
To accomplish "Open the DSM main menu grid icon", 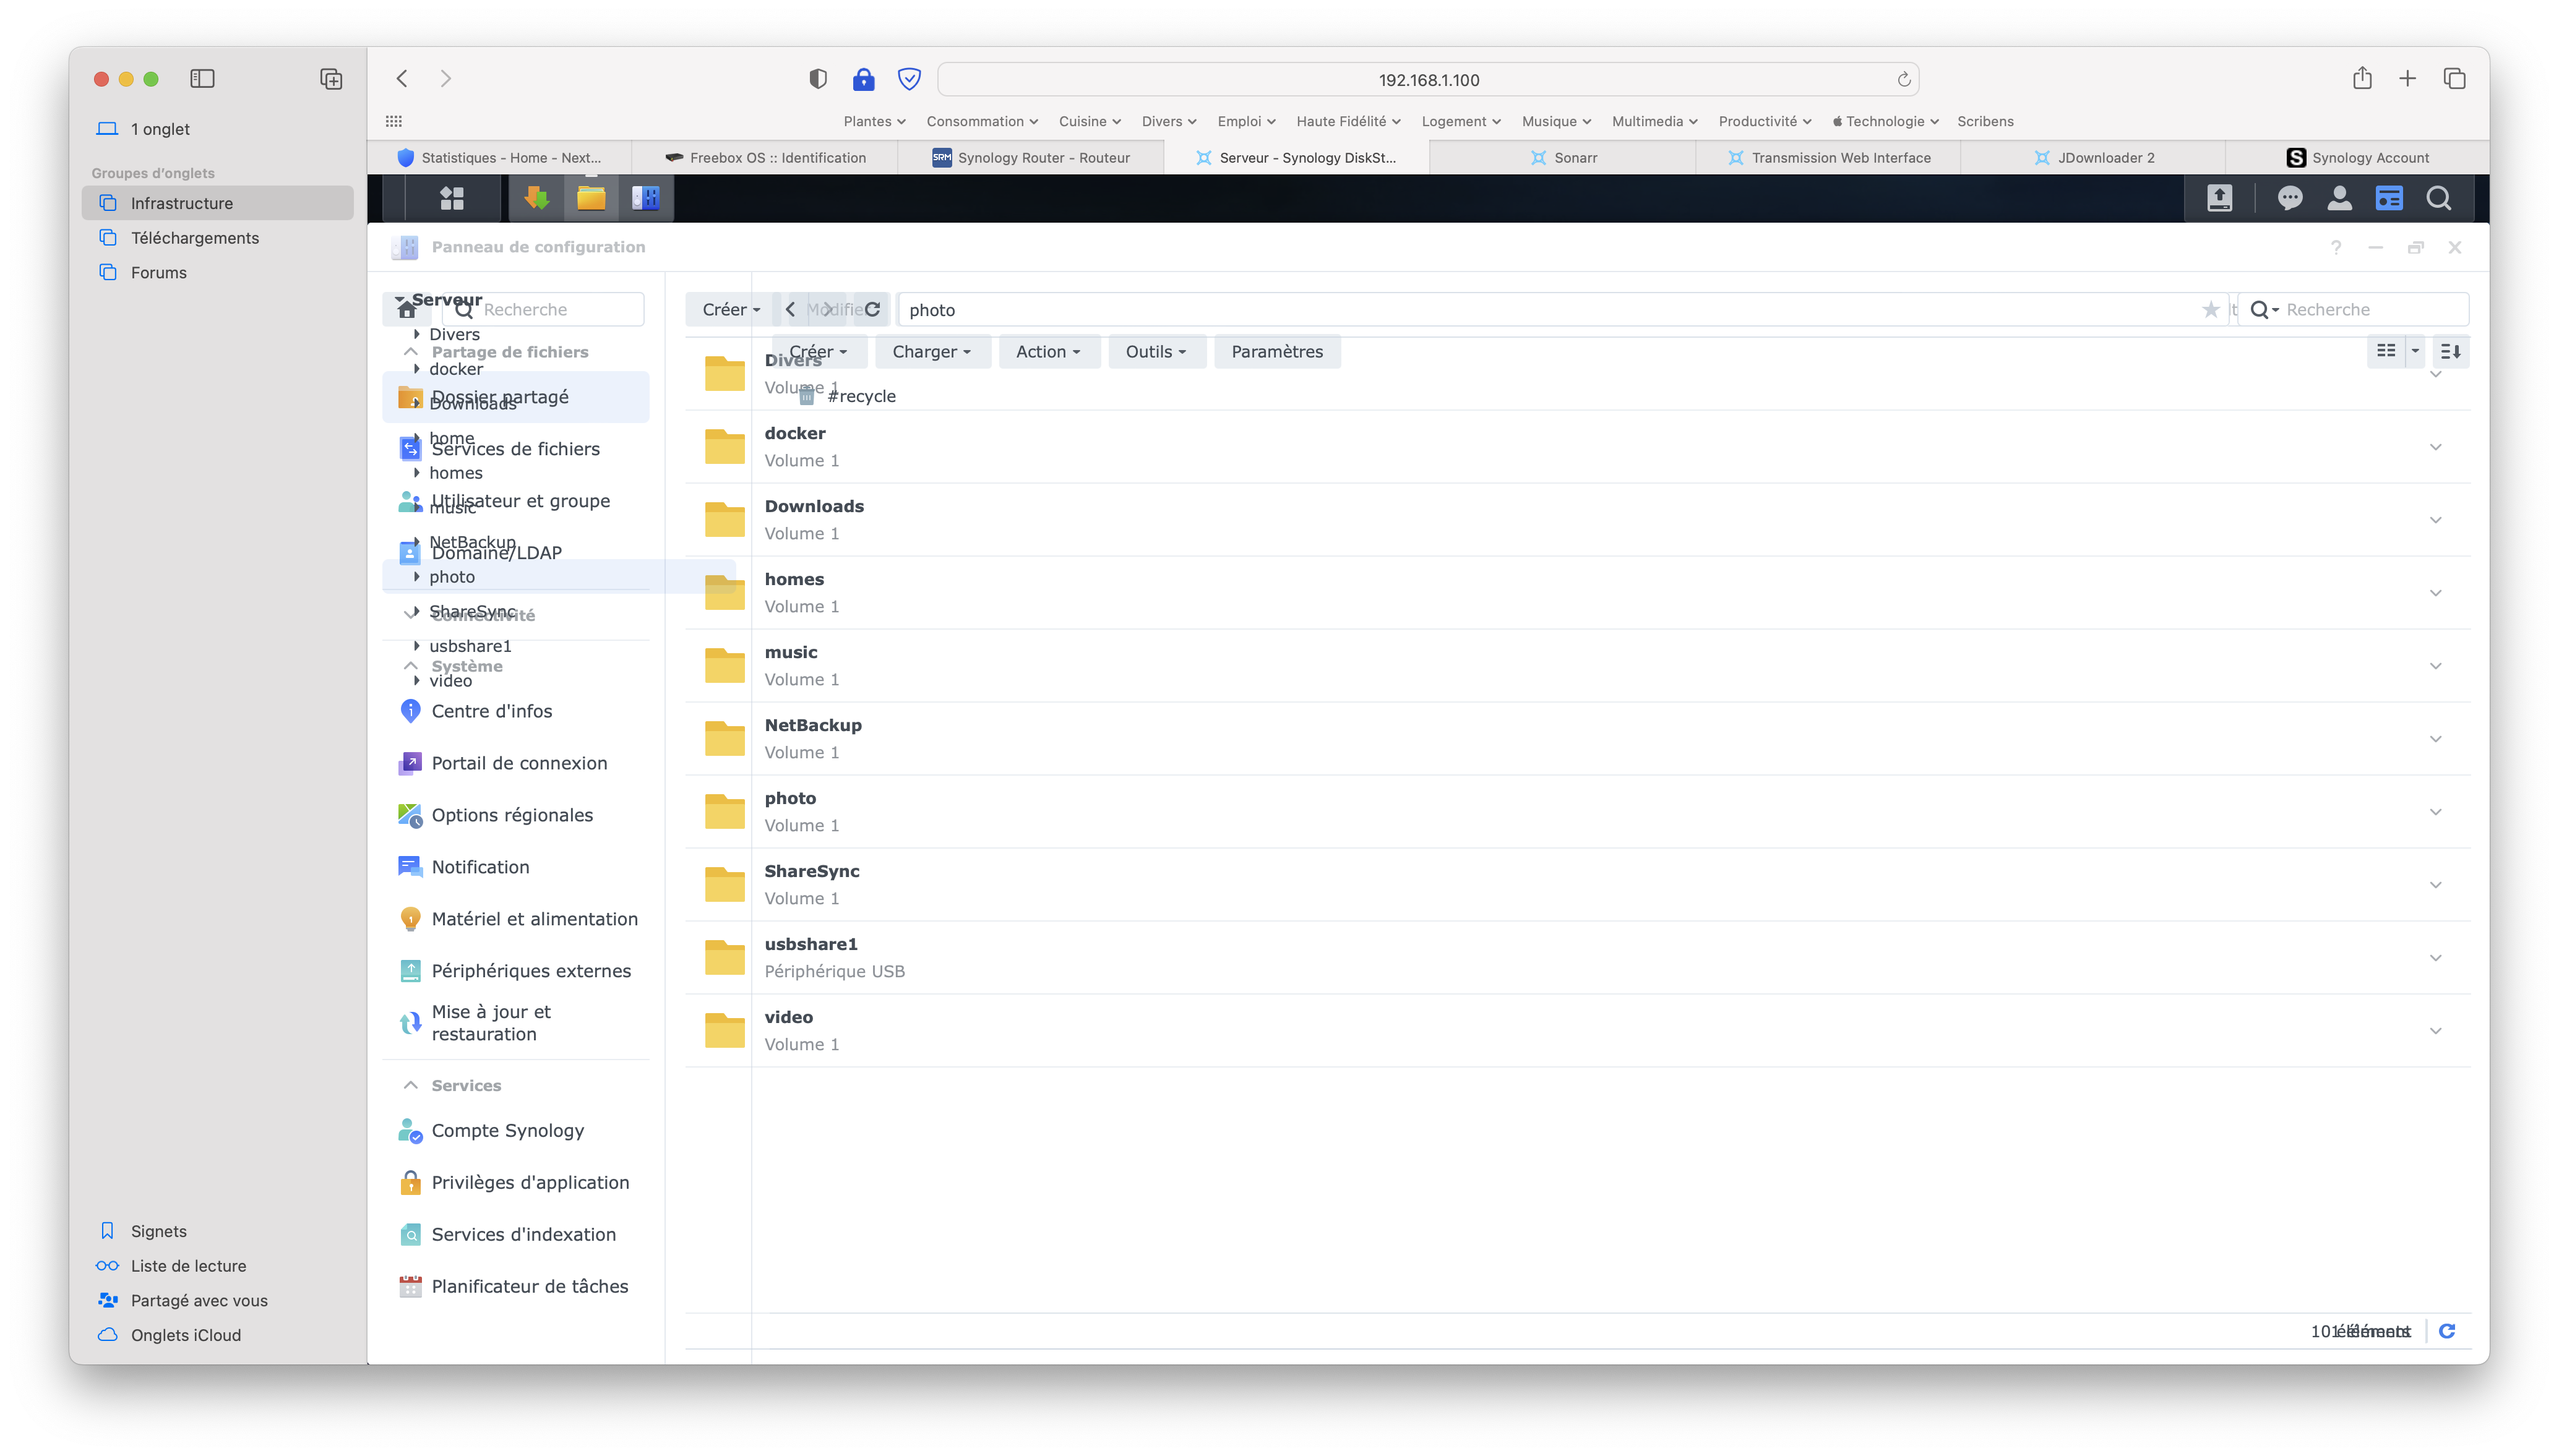I will [x=452, y=198].
